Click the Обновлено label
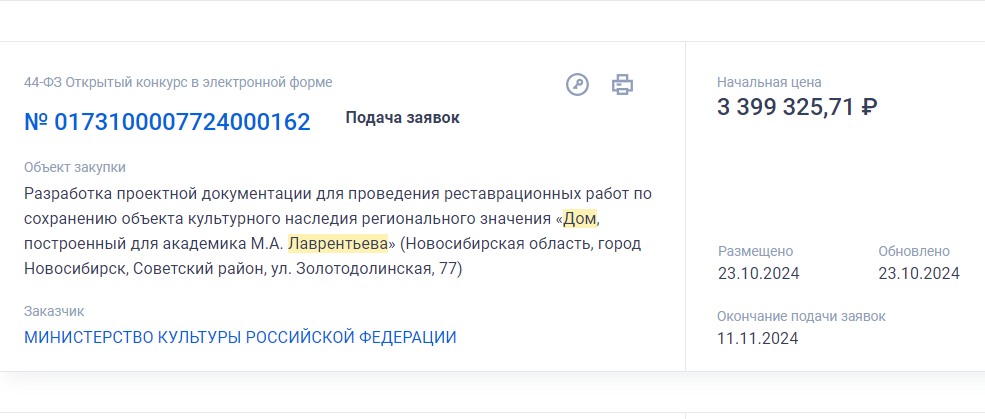Viewport: 985px width, 419px height. [914, 251]
